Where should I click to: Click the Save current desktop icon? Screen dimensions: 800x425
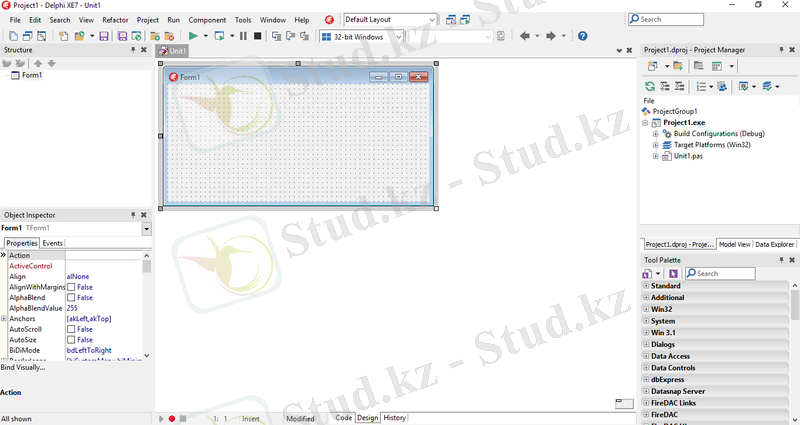point(451,20)
